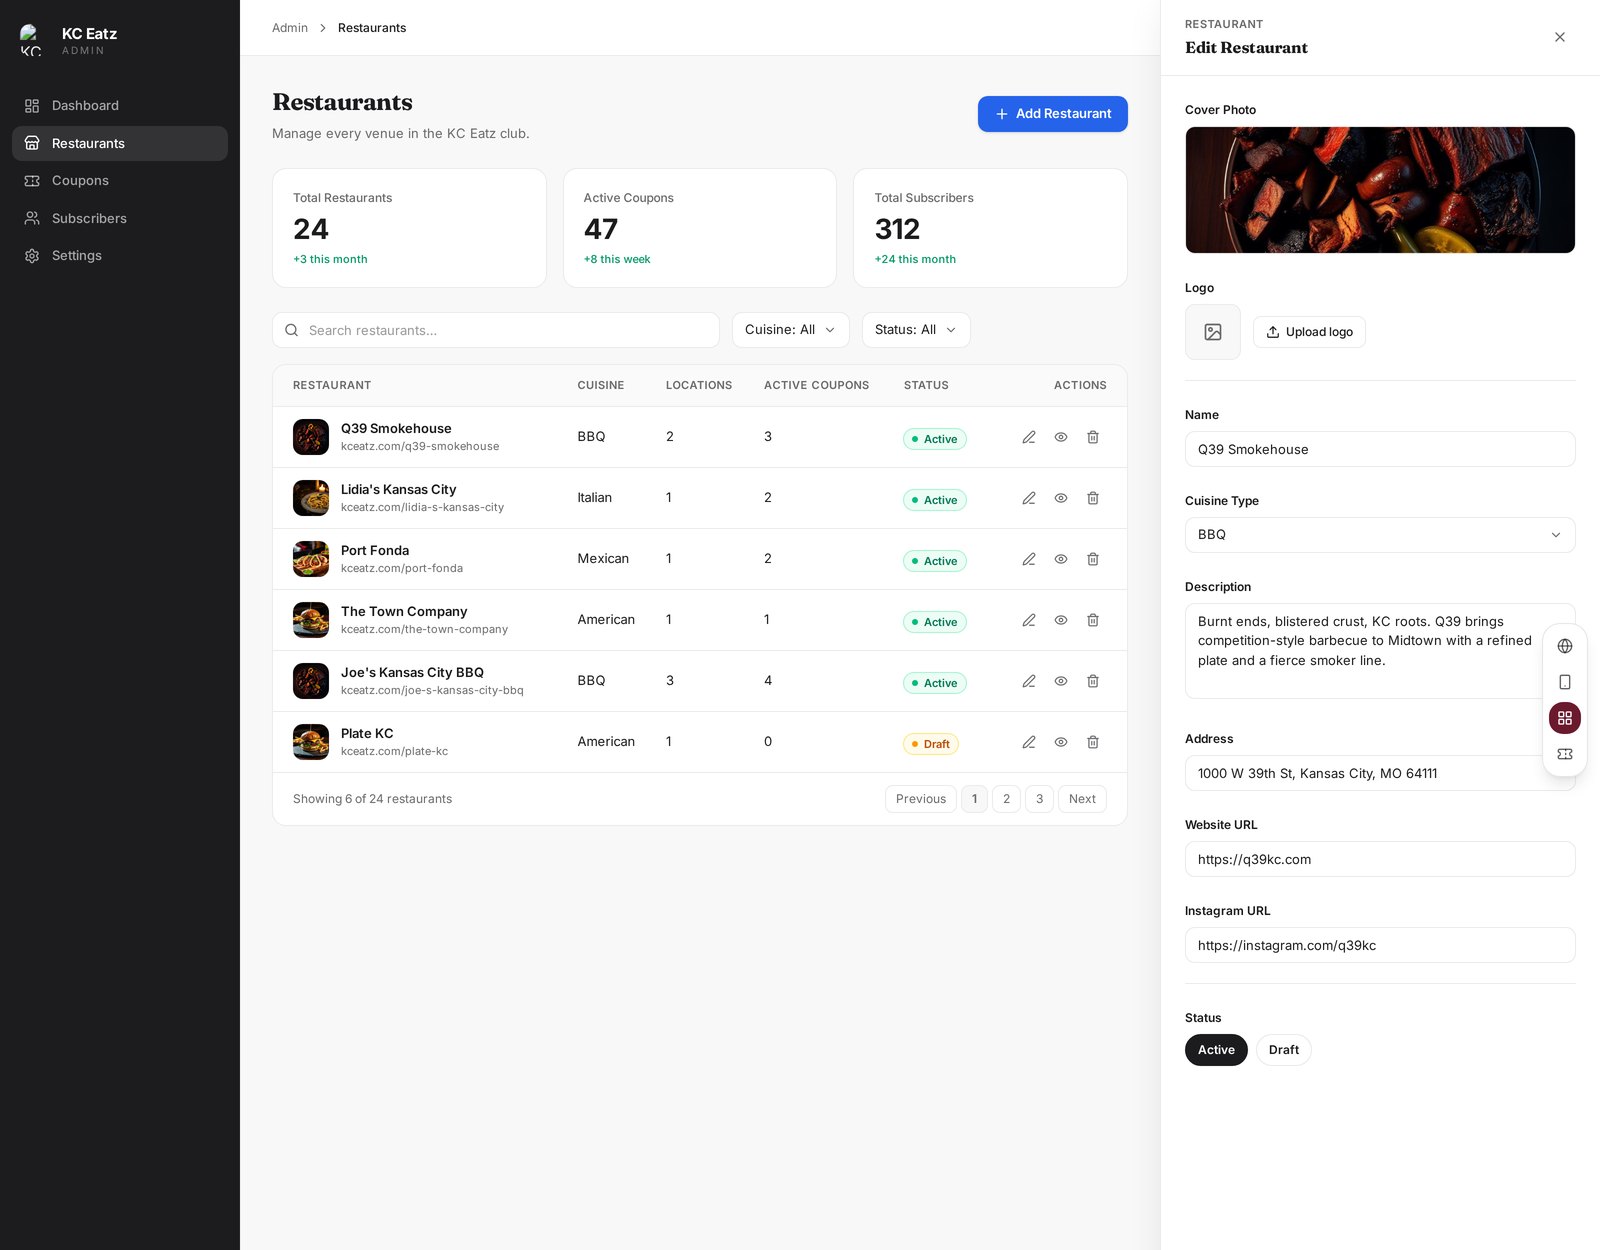Screen dimensions: 1600x1250
Task: Click the Plate KC burger thumbnail
Action: 311,742
